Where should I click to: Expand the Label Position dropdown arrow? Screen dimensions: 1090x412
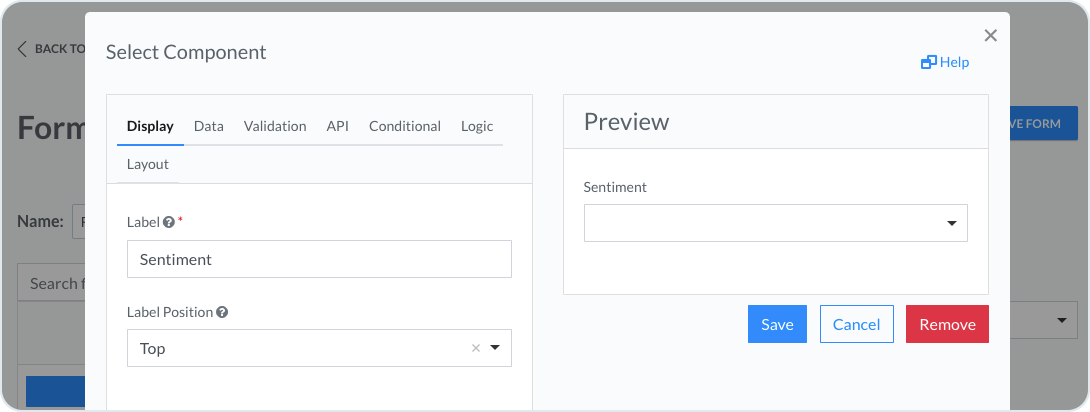495,348
